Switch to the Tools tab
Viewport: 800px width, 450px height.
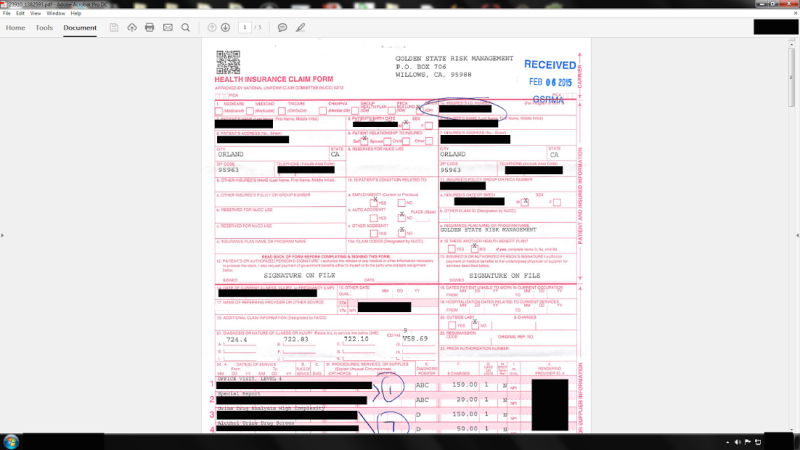tap(44, 27)
